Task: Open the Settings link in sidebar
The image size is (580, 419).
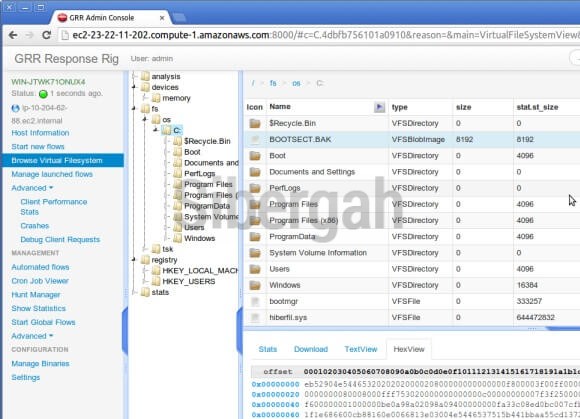Action: (26, 378)
